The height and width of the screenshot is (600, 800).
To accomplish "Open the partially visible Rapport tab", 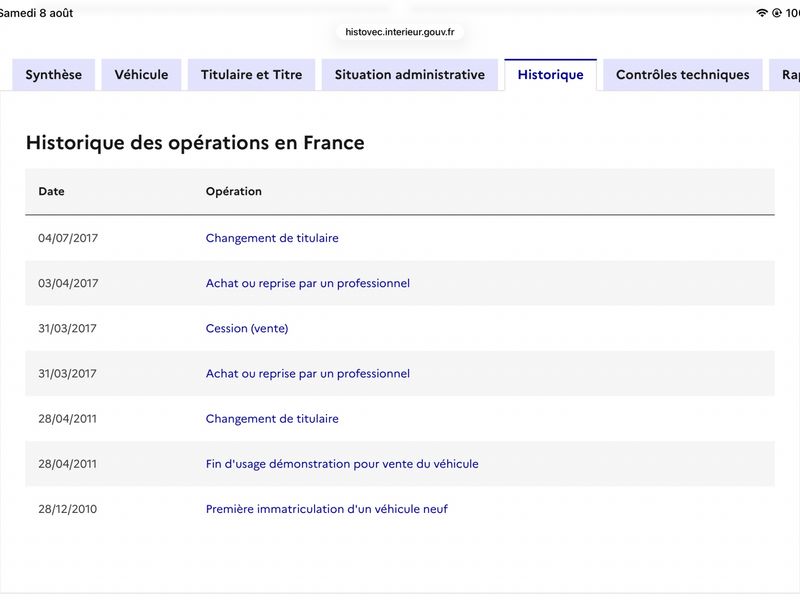I will point(786,74).
